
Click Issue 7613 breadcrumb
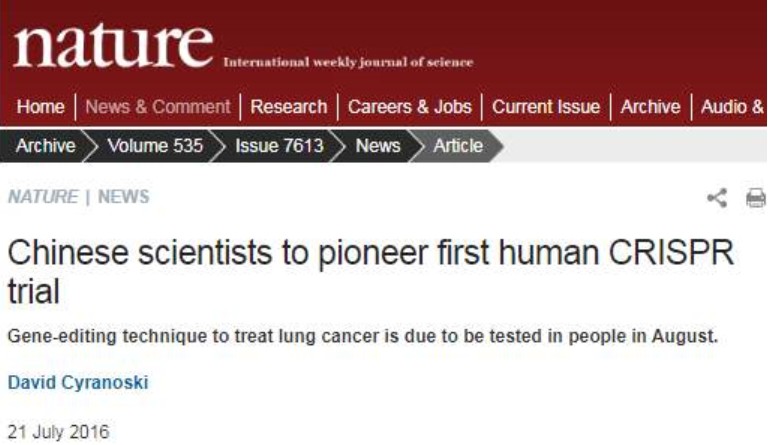tap(280, 146)
